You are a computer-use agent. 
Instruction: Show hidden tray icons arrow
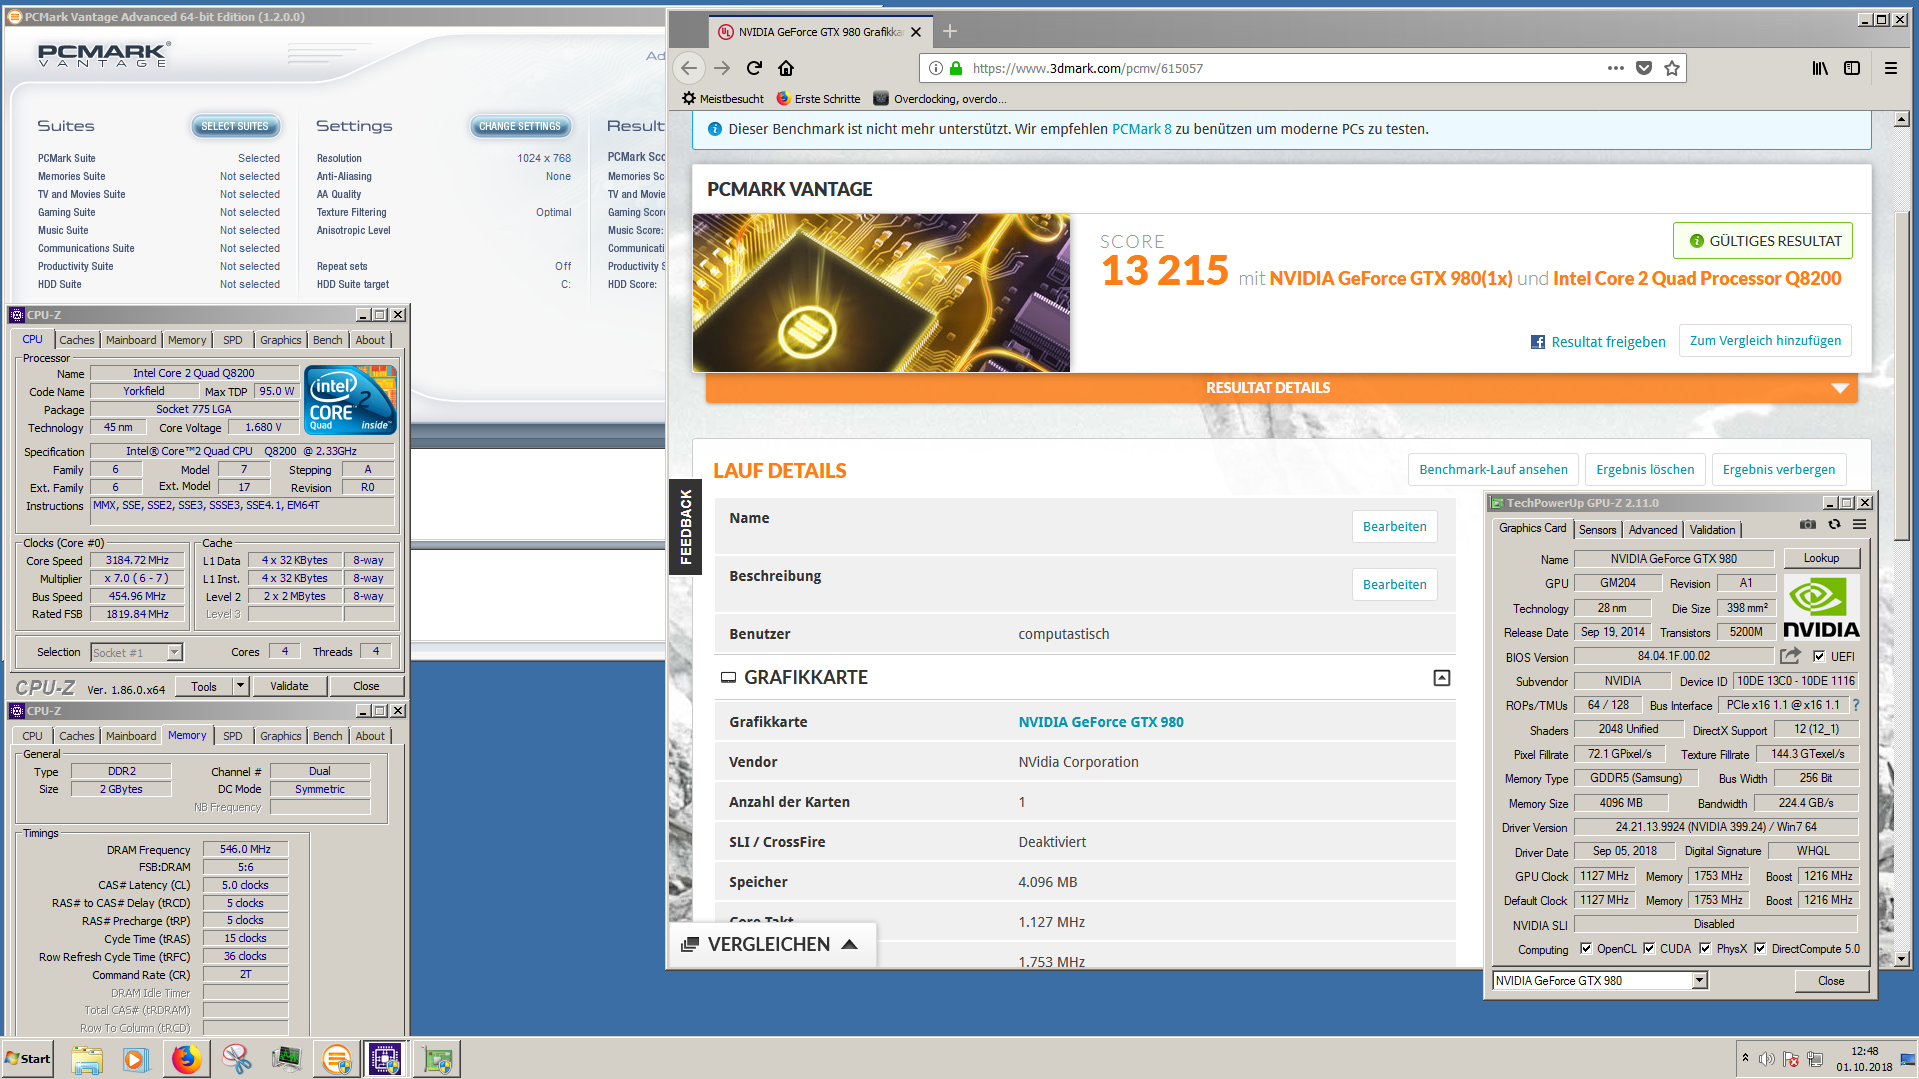point(1745,1058)
